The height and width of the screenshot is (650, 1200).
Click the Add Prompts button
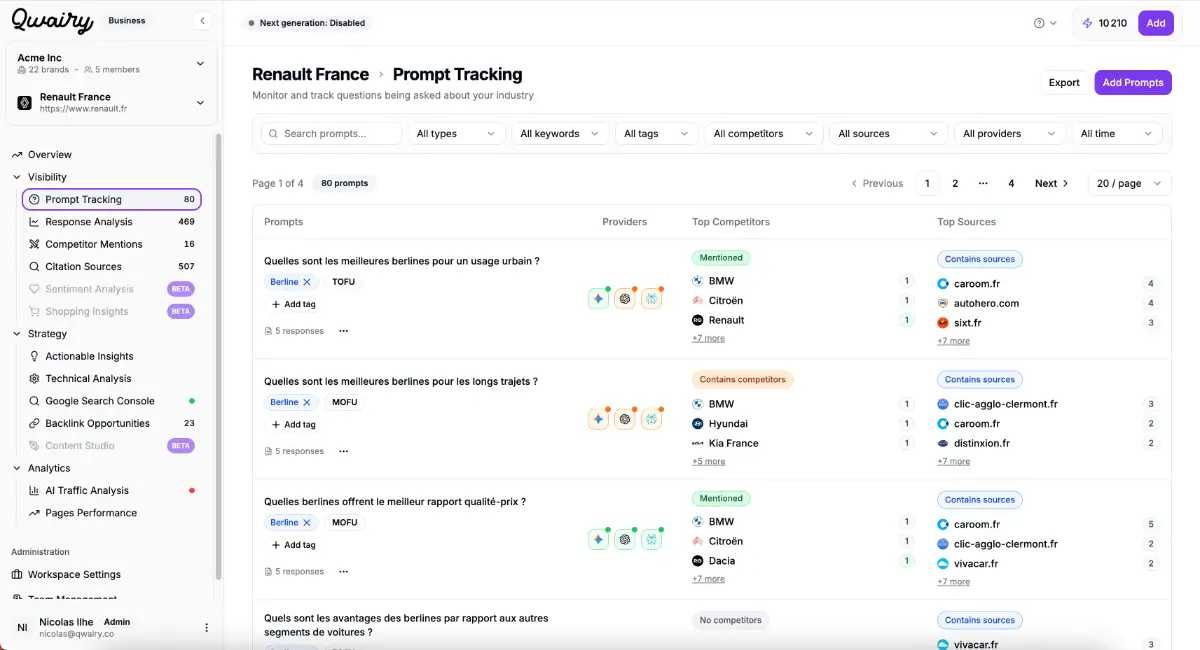(1132, 82)
